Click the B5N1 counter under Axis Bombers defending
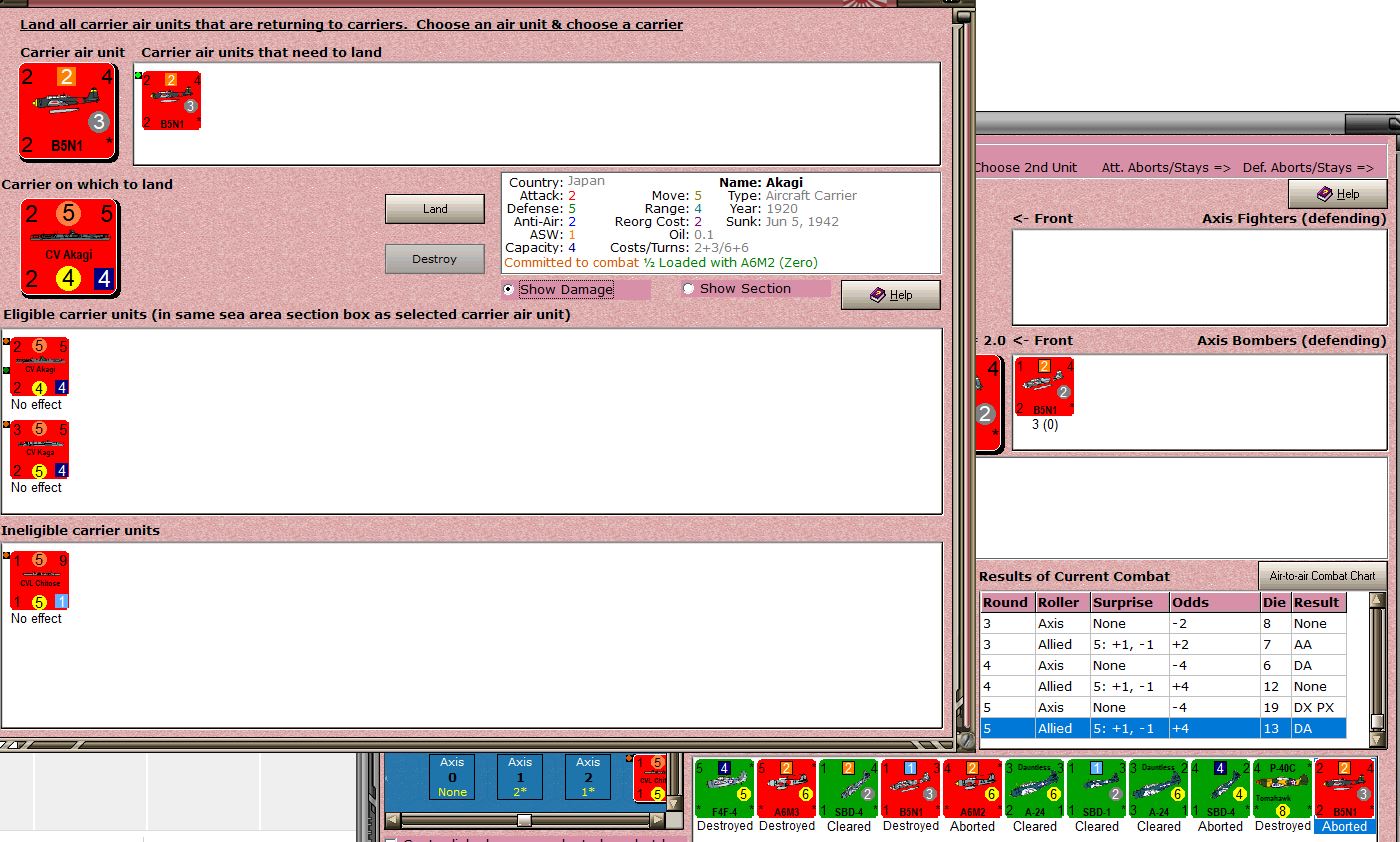This screenshot has width=1400, height=842. (1044, 387)
